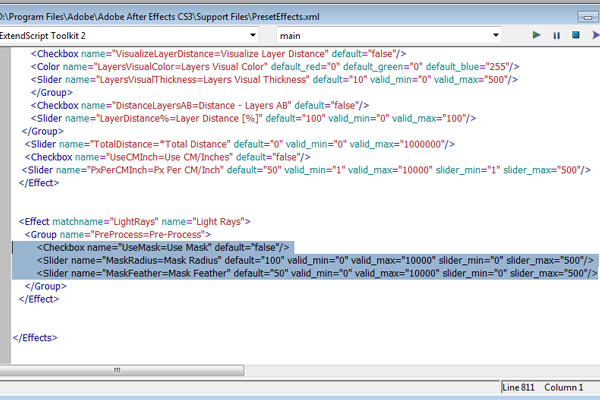Click the highlighted UseMask Checkbox line
Viewport: 600px width, 400px height.
click(x=163, y=248)
